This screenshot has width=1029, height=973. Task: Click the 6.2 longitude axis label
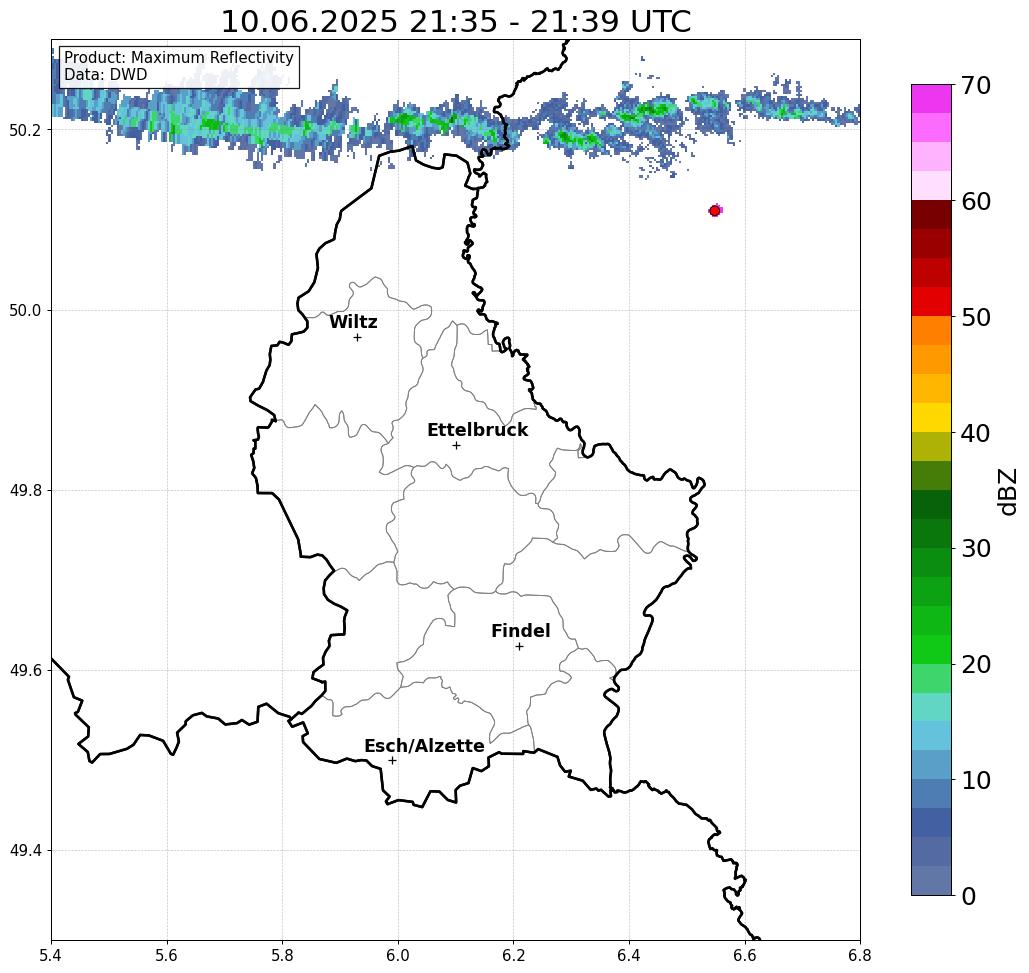point(514,956)
